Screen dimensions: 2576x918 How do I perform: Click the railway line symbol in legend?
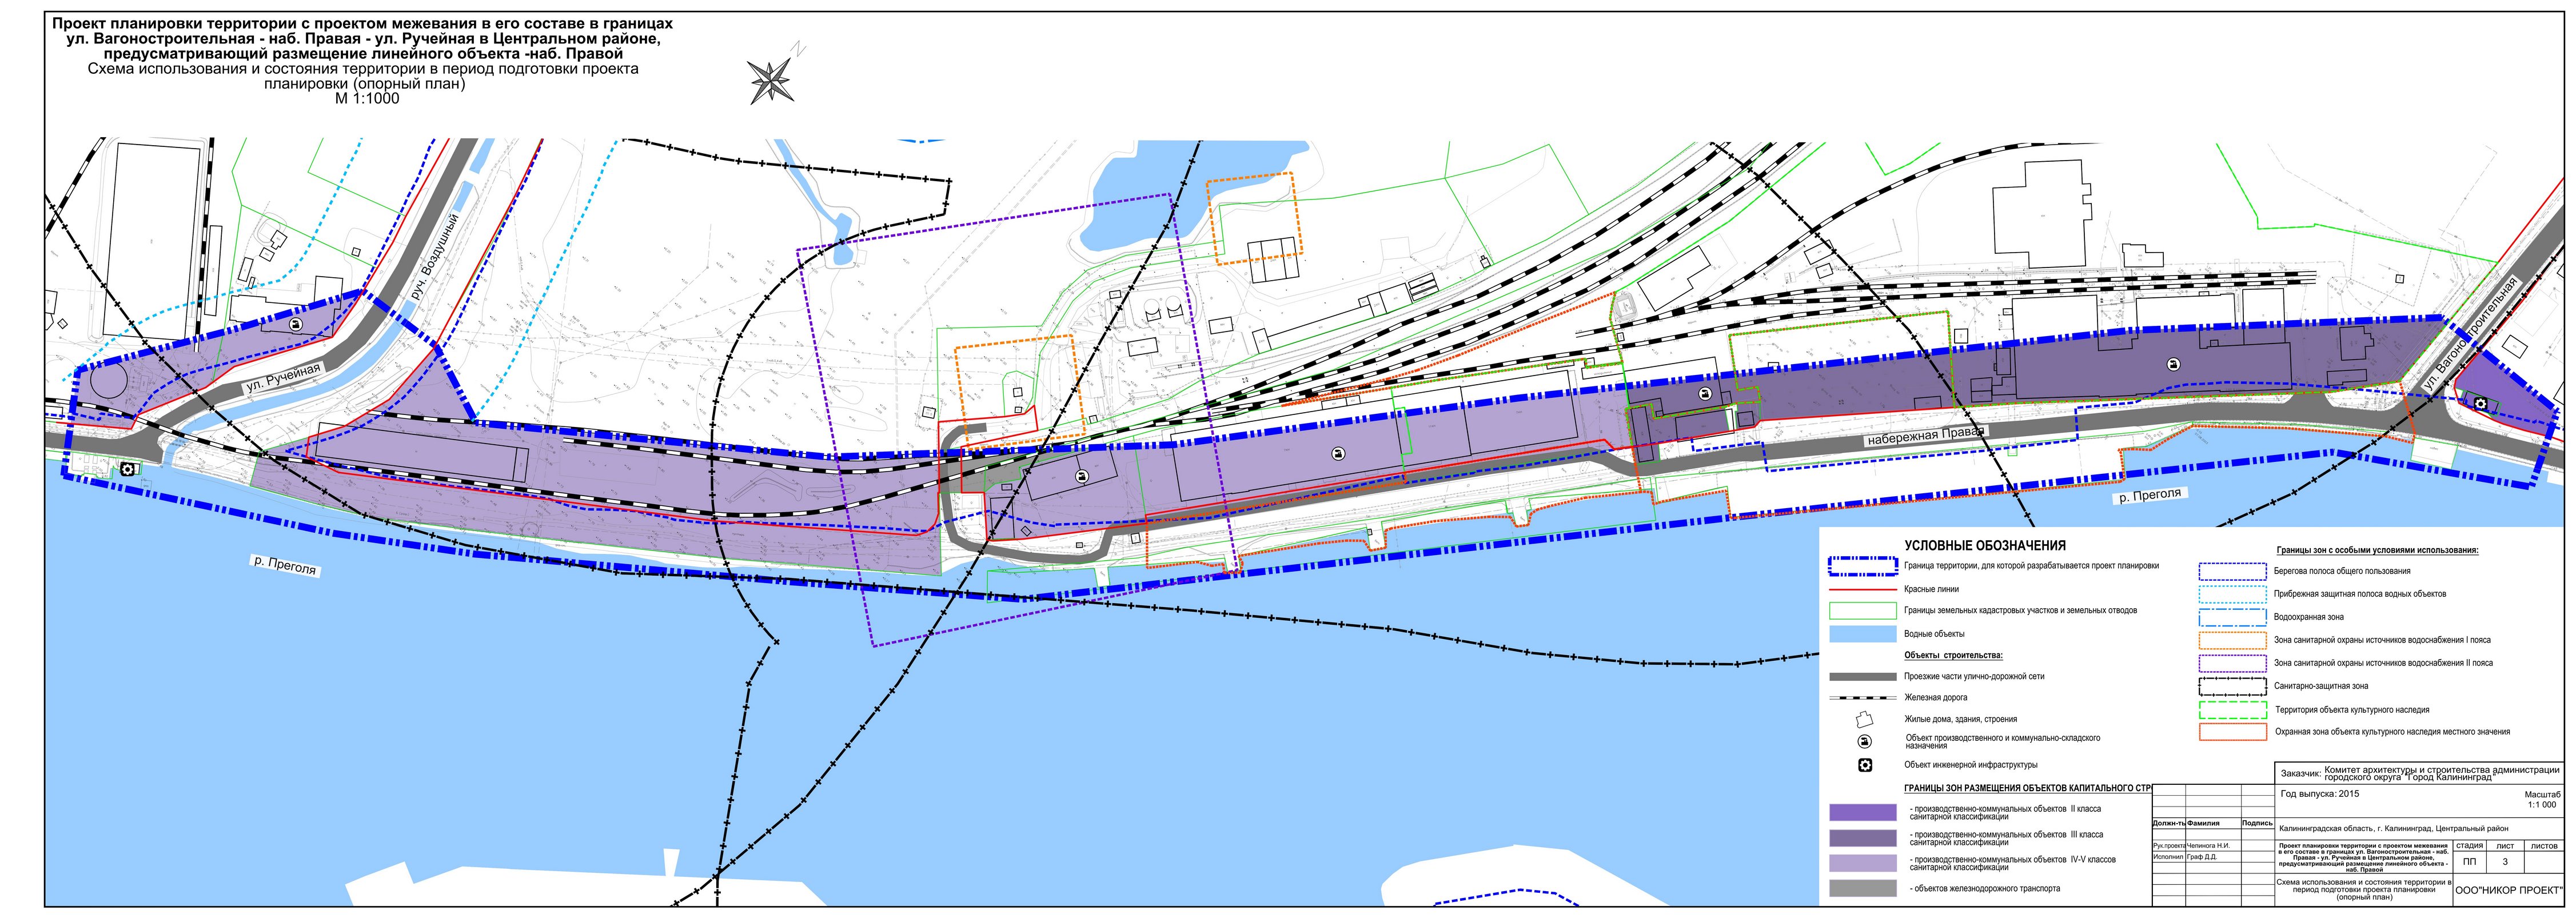1862,697
